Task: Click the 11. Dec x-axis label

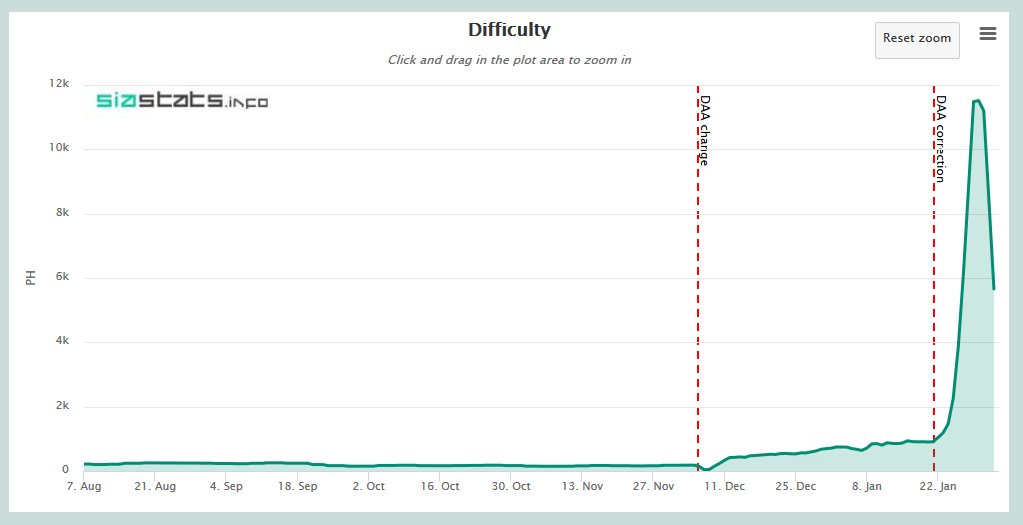Action: (724, 487)
